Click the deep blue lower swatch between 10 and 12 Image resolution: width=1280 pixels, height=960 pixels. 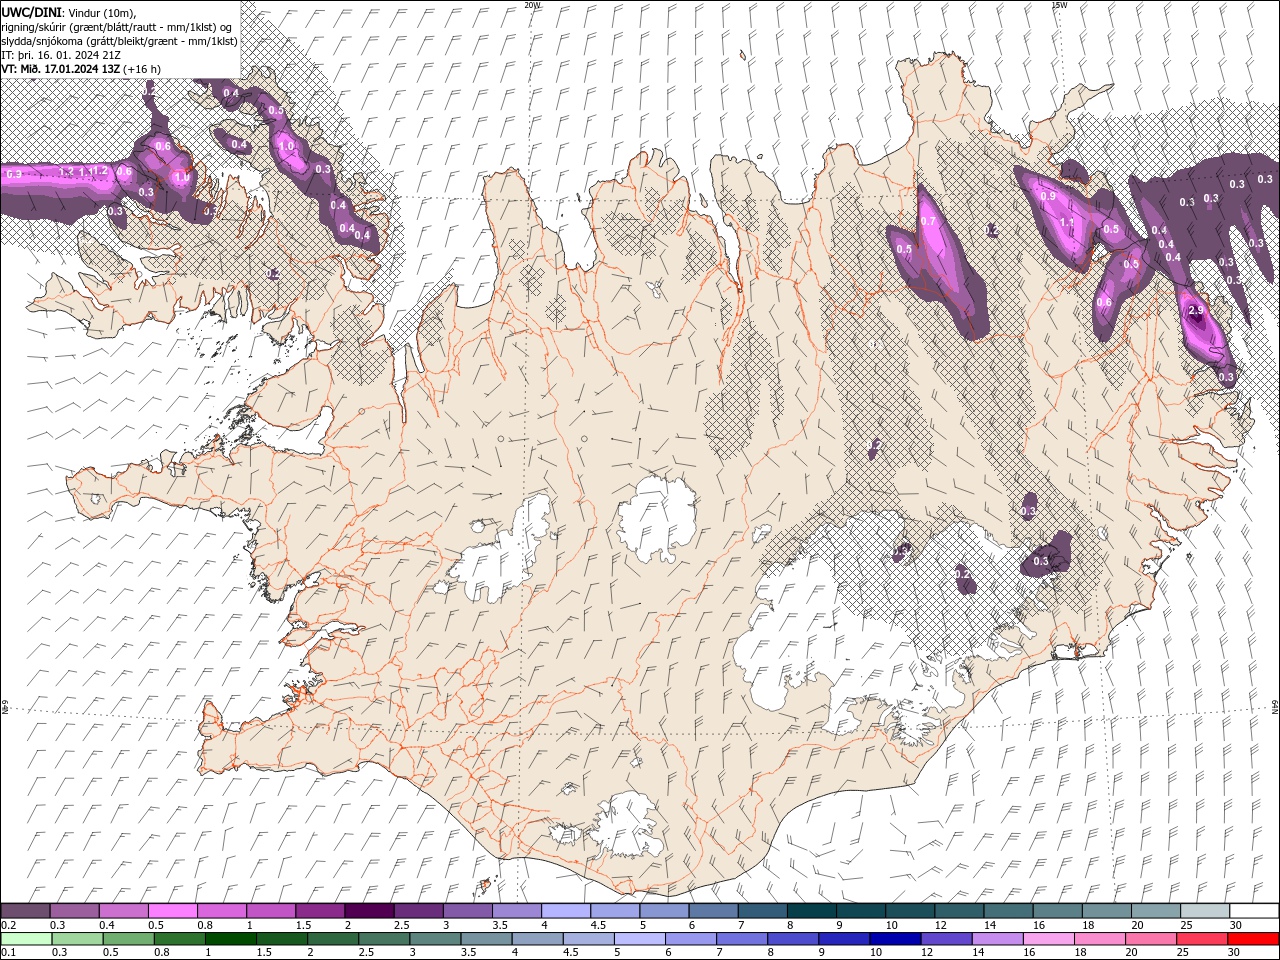[894, 939]
